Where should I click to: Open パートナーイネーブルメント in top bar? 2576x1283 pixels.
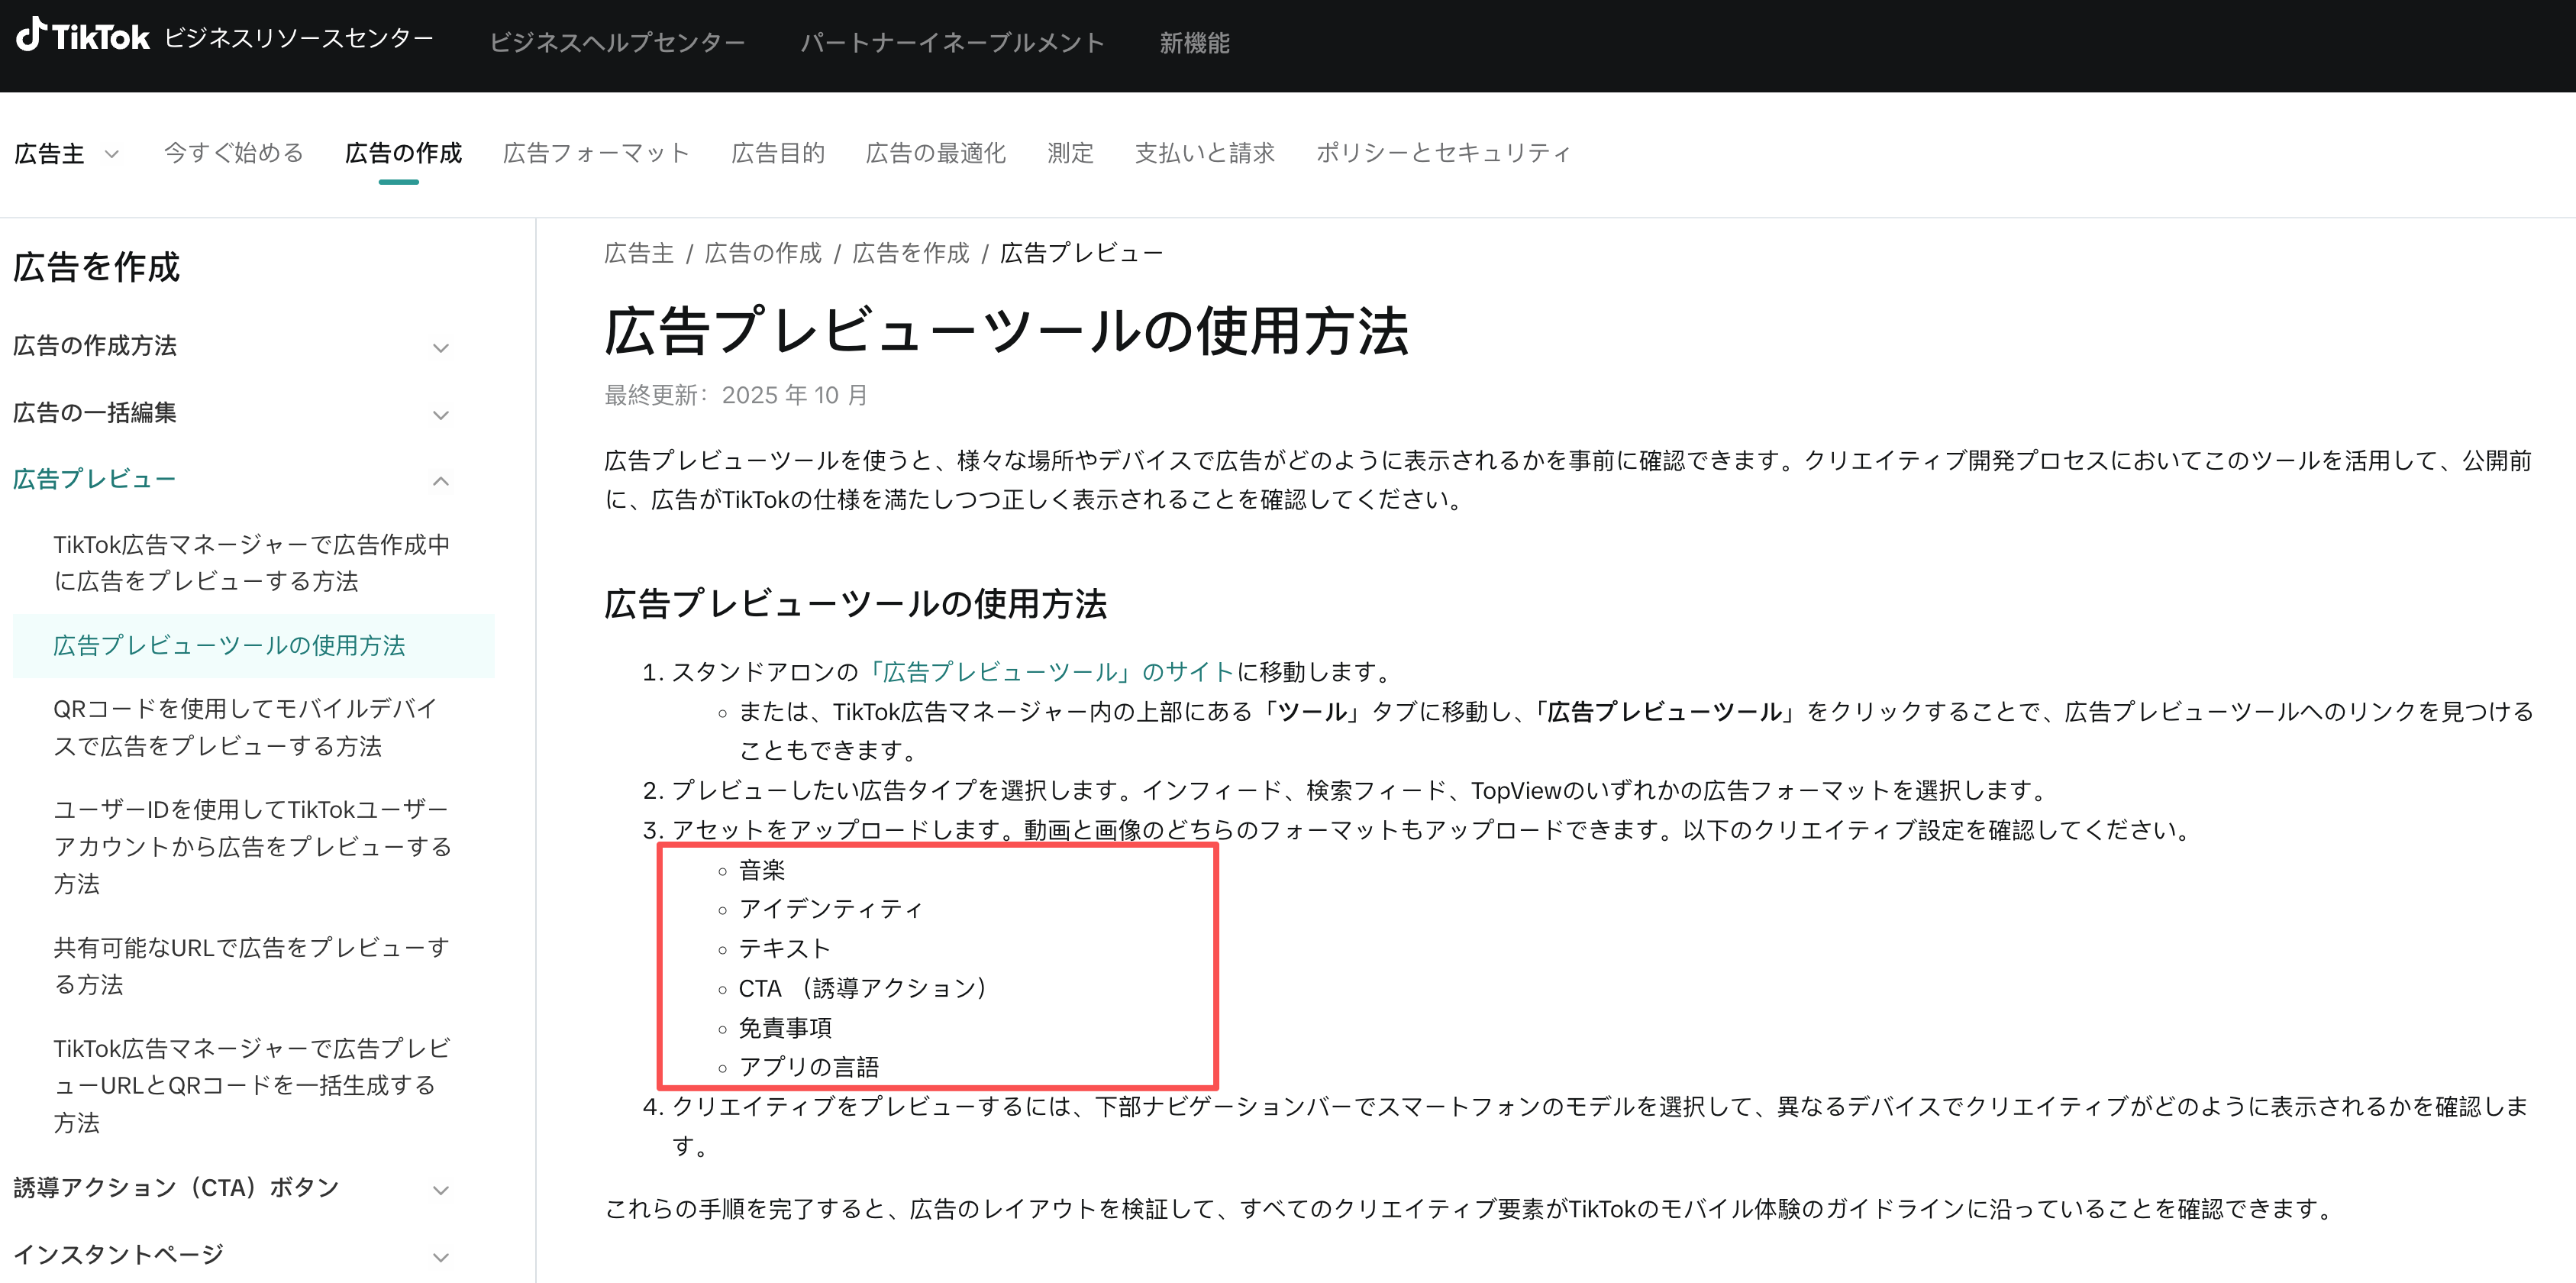click(x=952, y=42)
